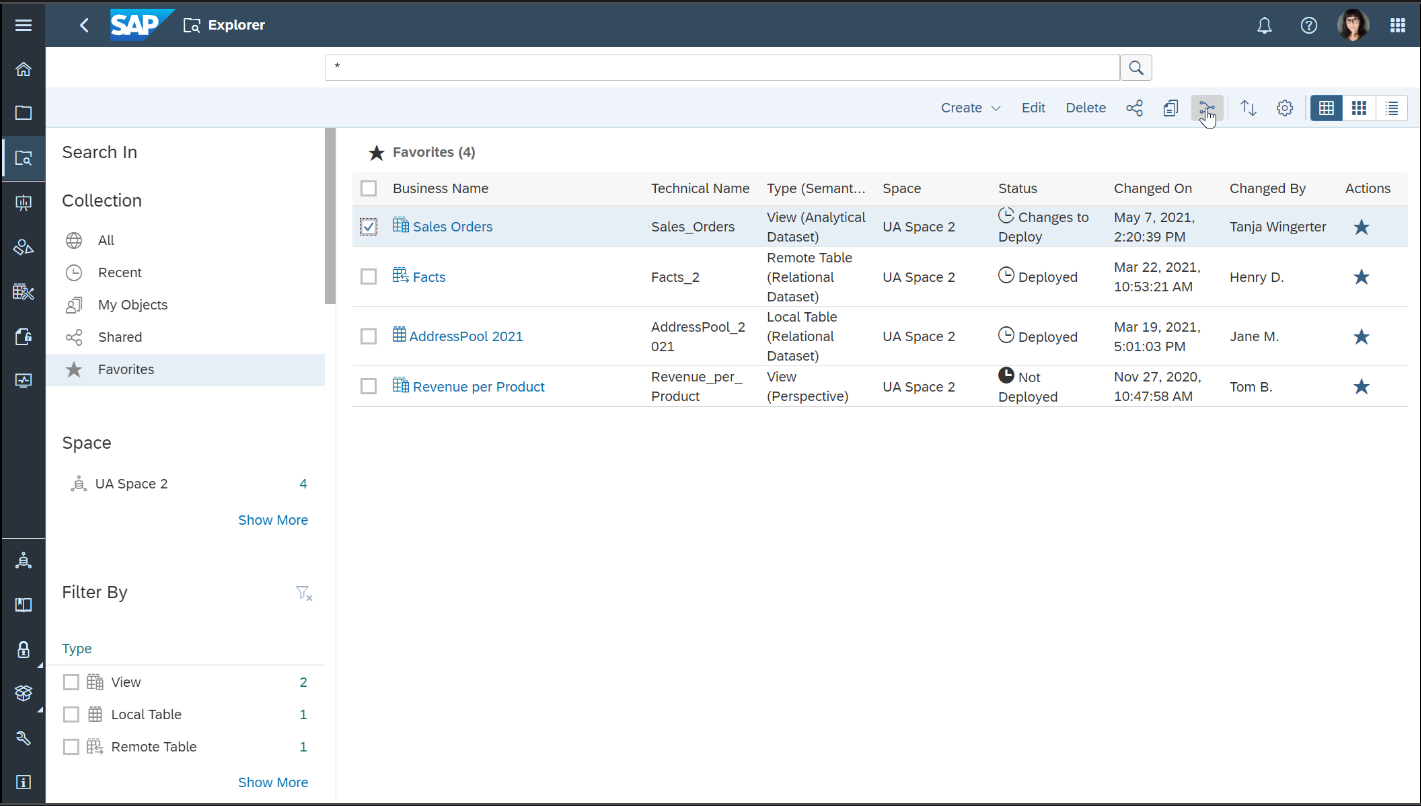Enable the Local Table type filter
Screen dimensions: 1421x806
click(71, 714)
